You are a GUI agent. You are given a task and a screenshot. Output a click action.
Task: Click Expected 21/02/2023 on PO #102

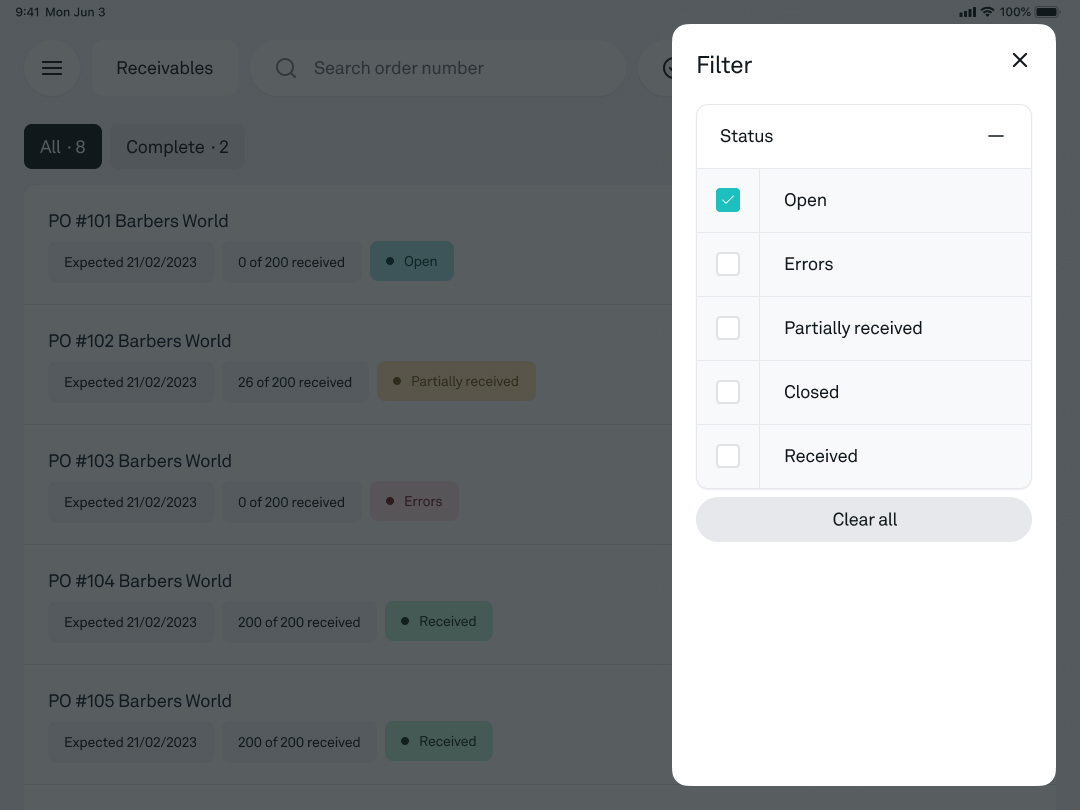pyautogui.click(x=131, y=382)
